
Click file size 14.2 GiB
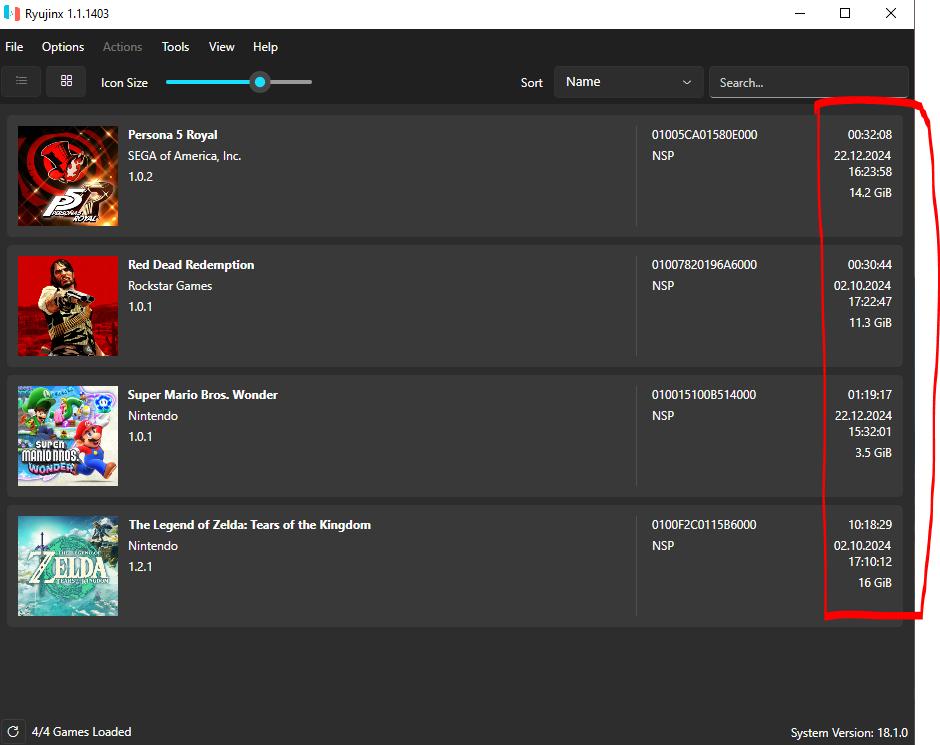click(x=870, y=193)
